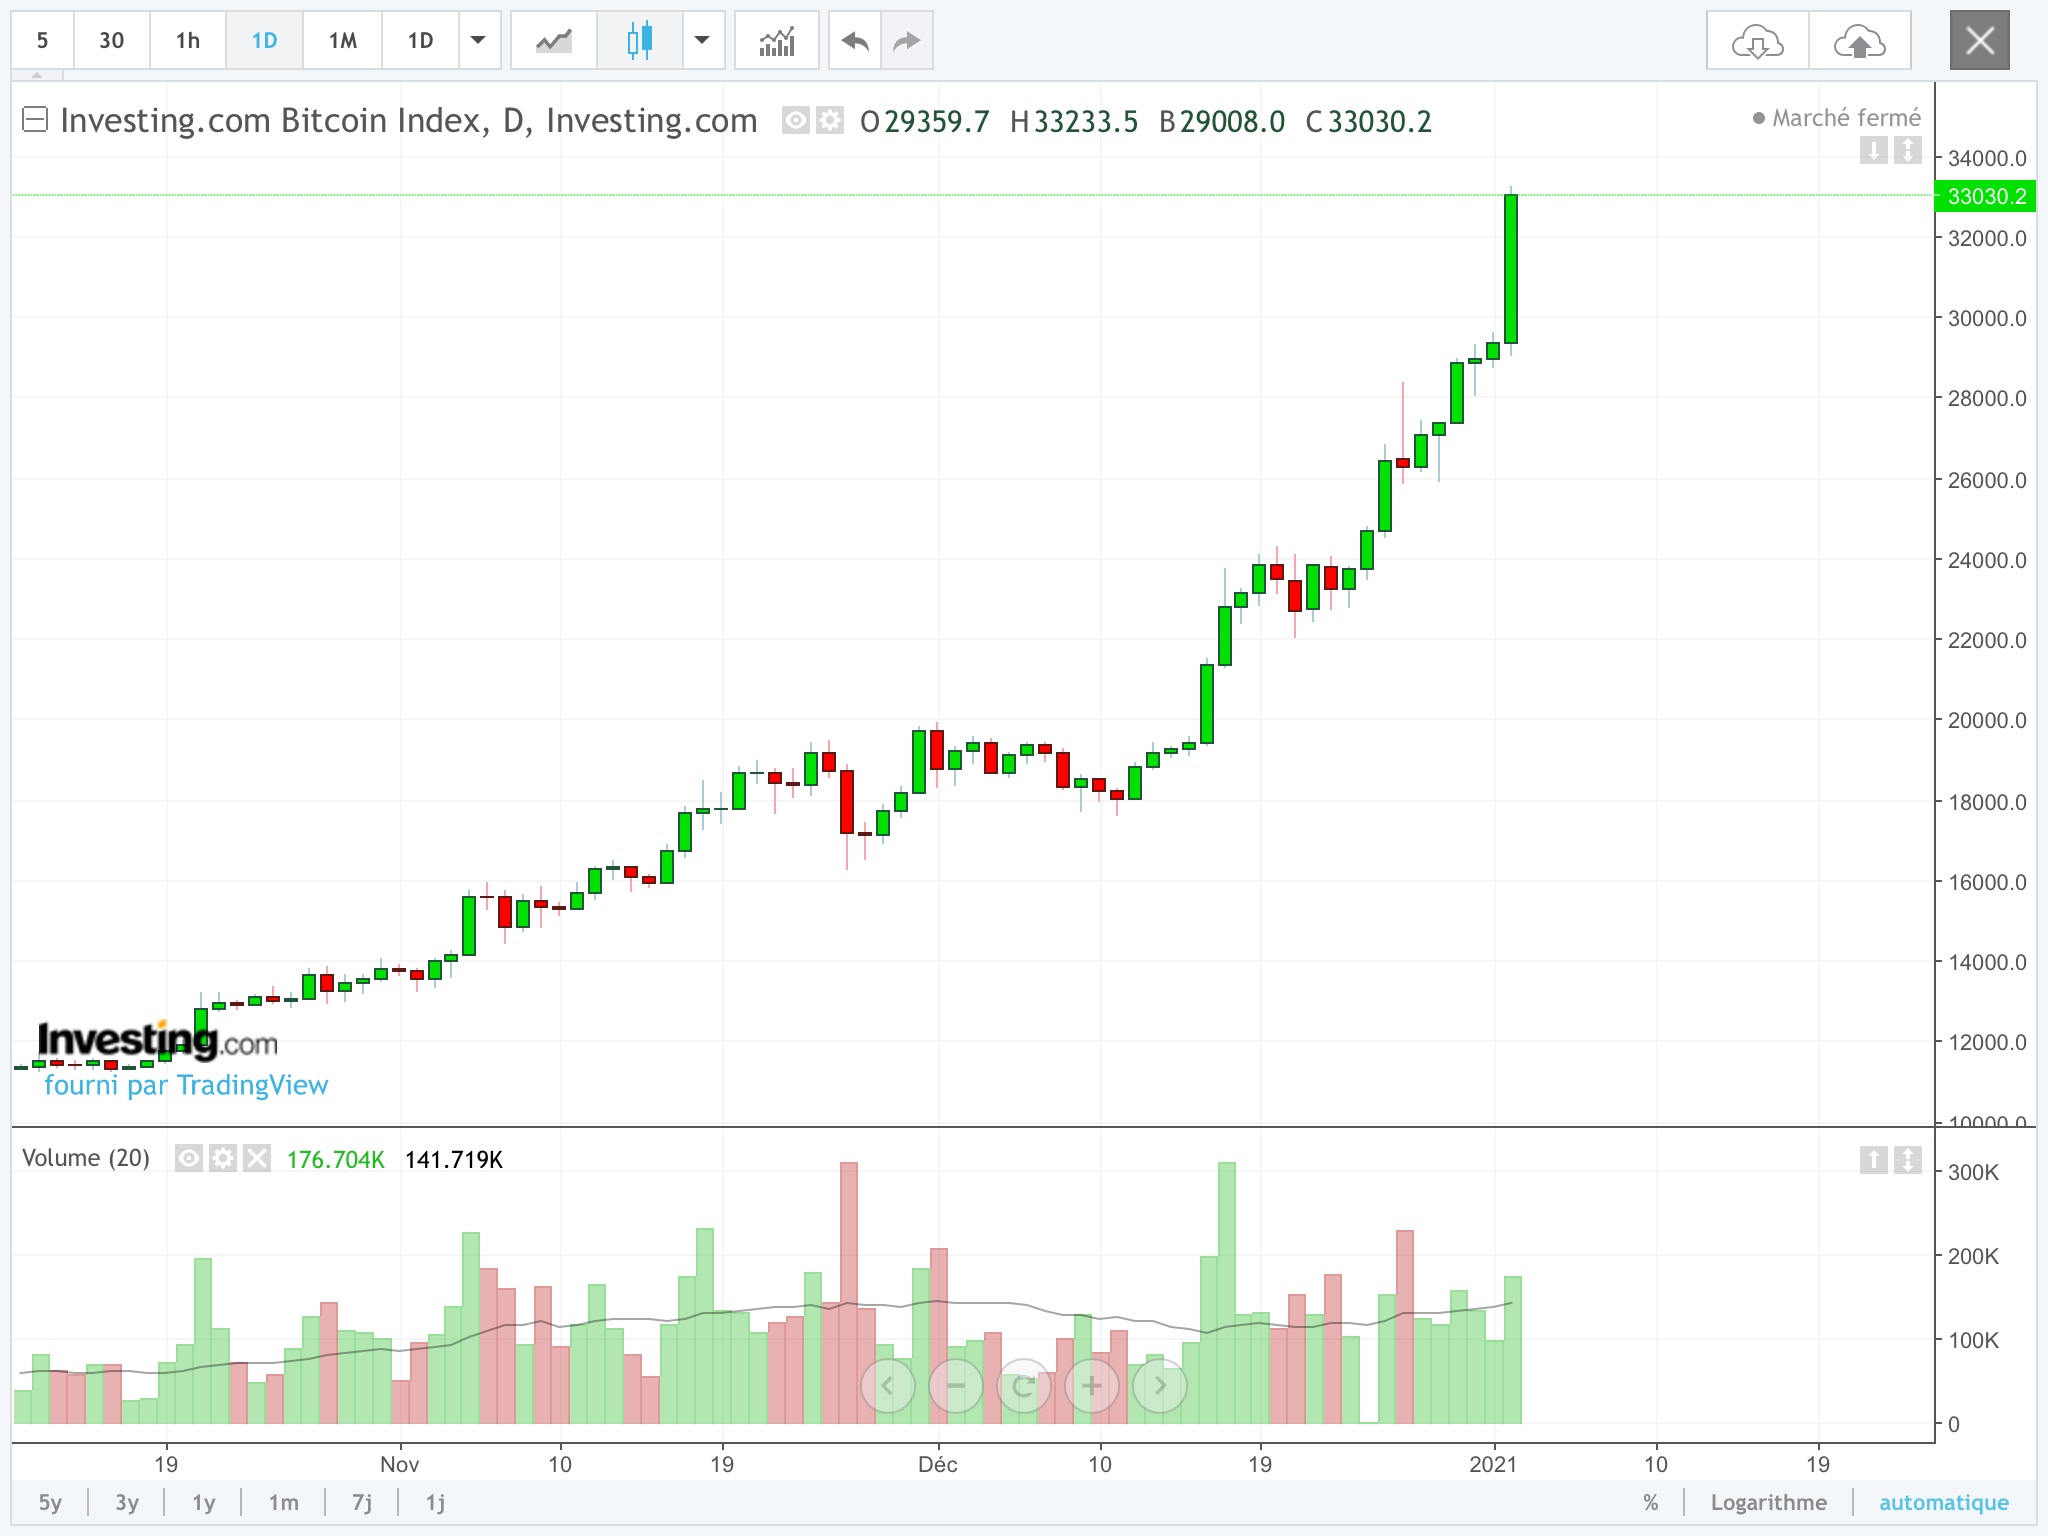Toggle the Bitcoin Index eye visibility
The height and width of the screenshot is (1536, 2048).
click(x=795, y=121)
